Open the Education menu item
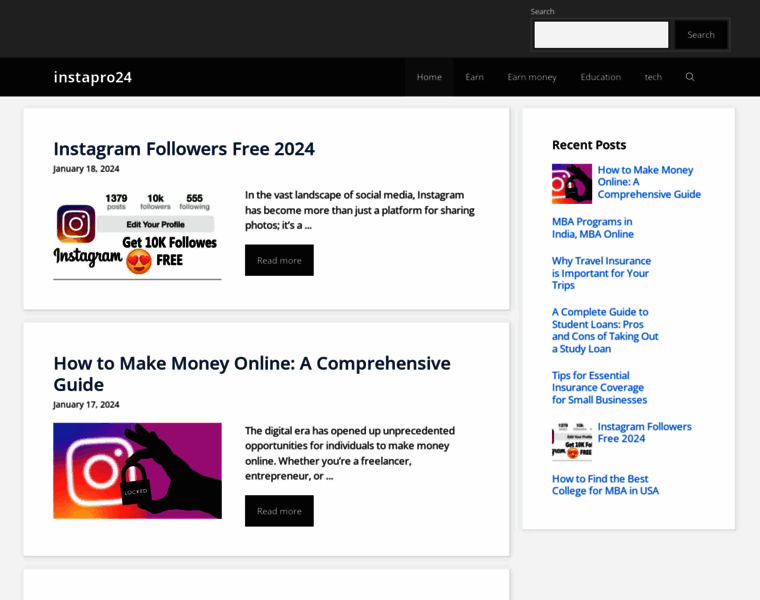 (601, 77)
